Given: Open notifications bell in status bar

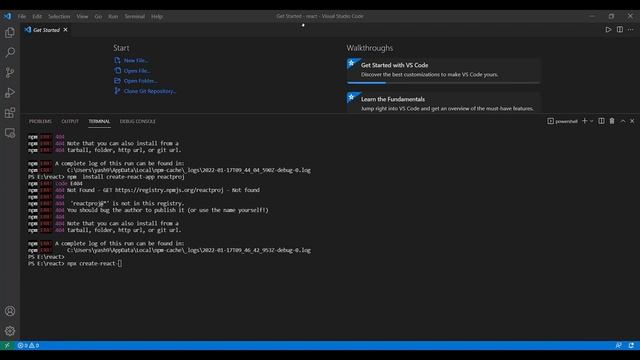Looking at the screenshot, I should [x=631, y=345].
